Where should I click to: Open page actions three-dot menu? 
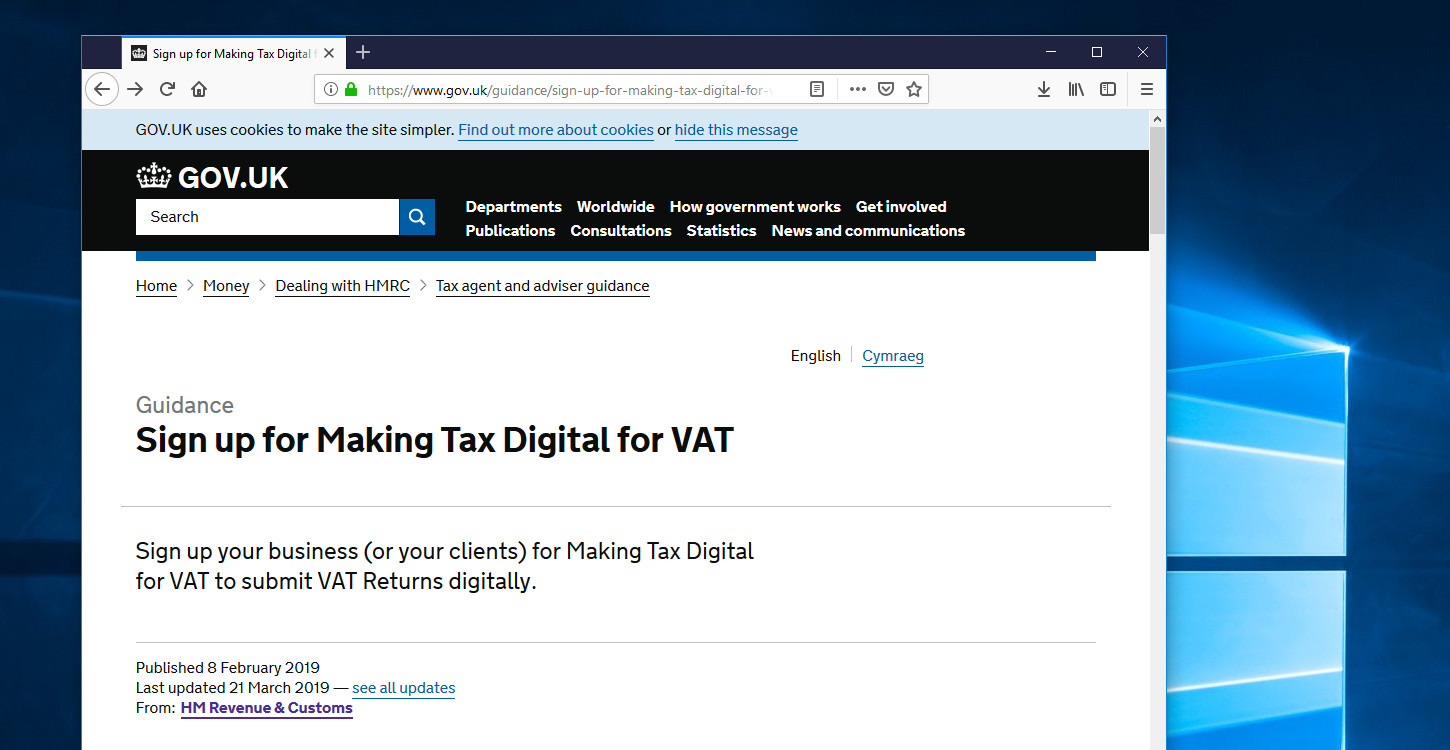click(857, 89)
